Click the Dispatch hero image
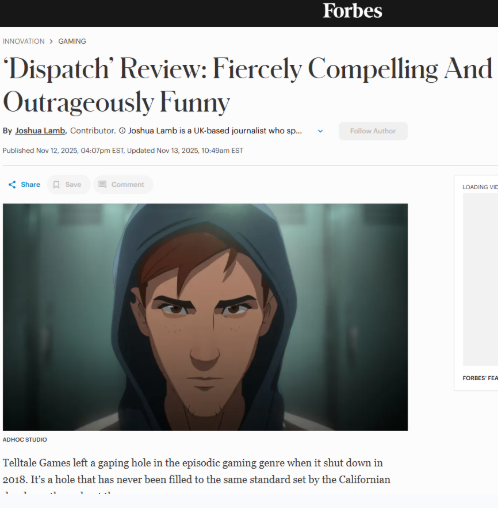 pos(205,317)
